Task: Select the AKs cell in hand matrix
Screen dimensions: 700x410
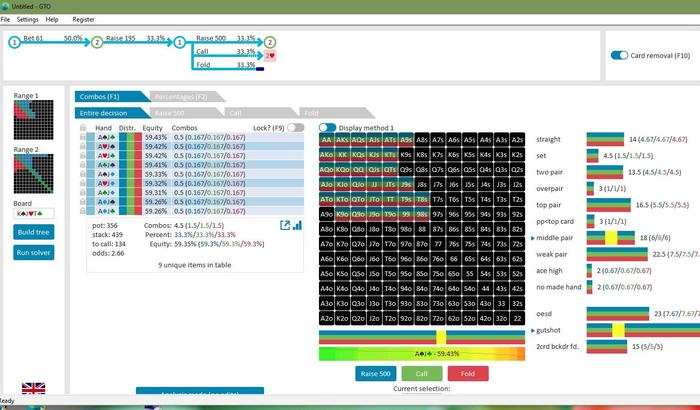Action: click(342, 139)
